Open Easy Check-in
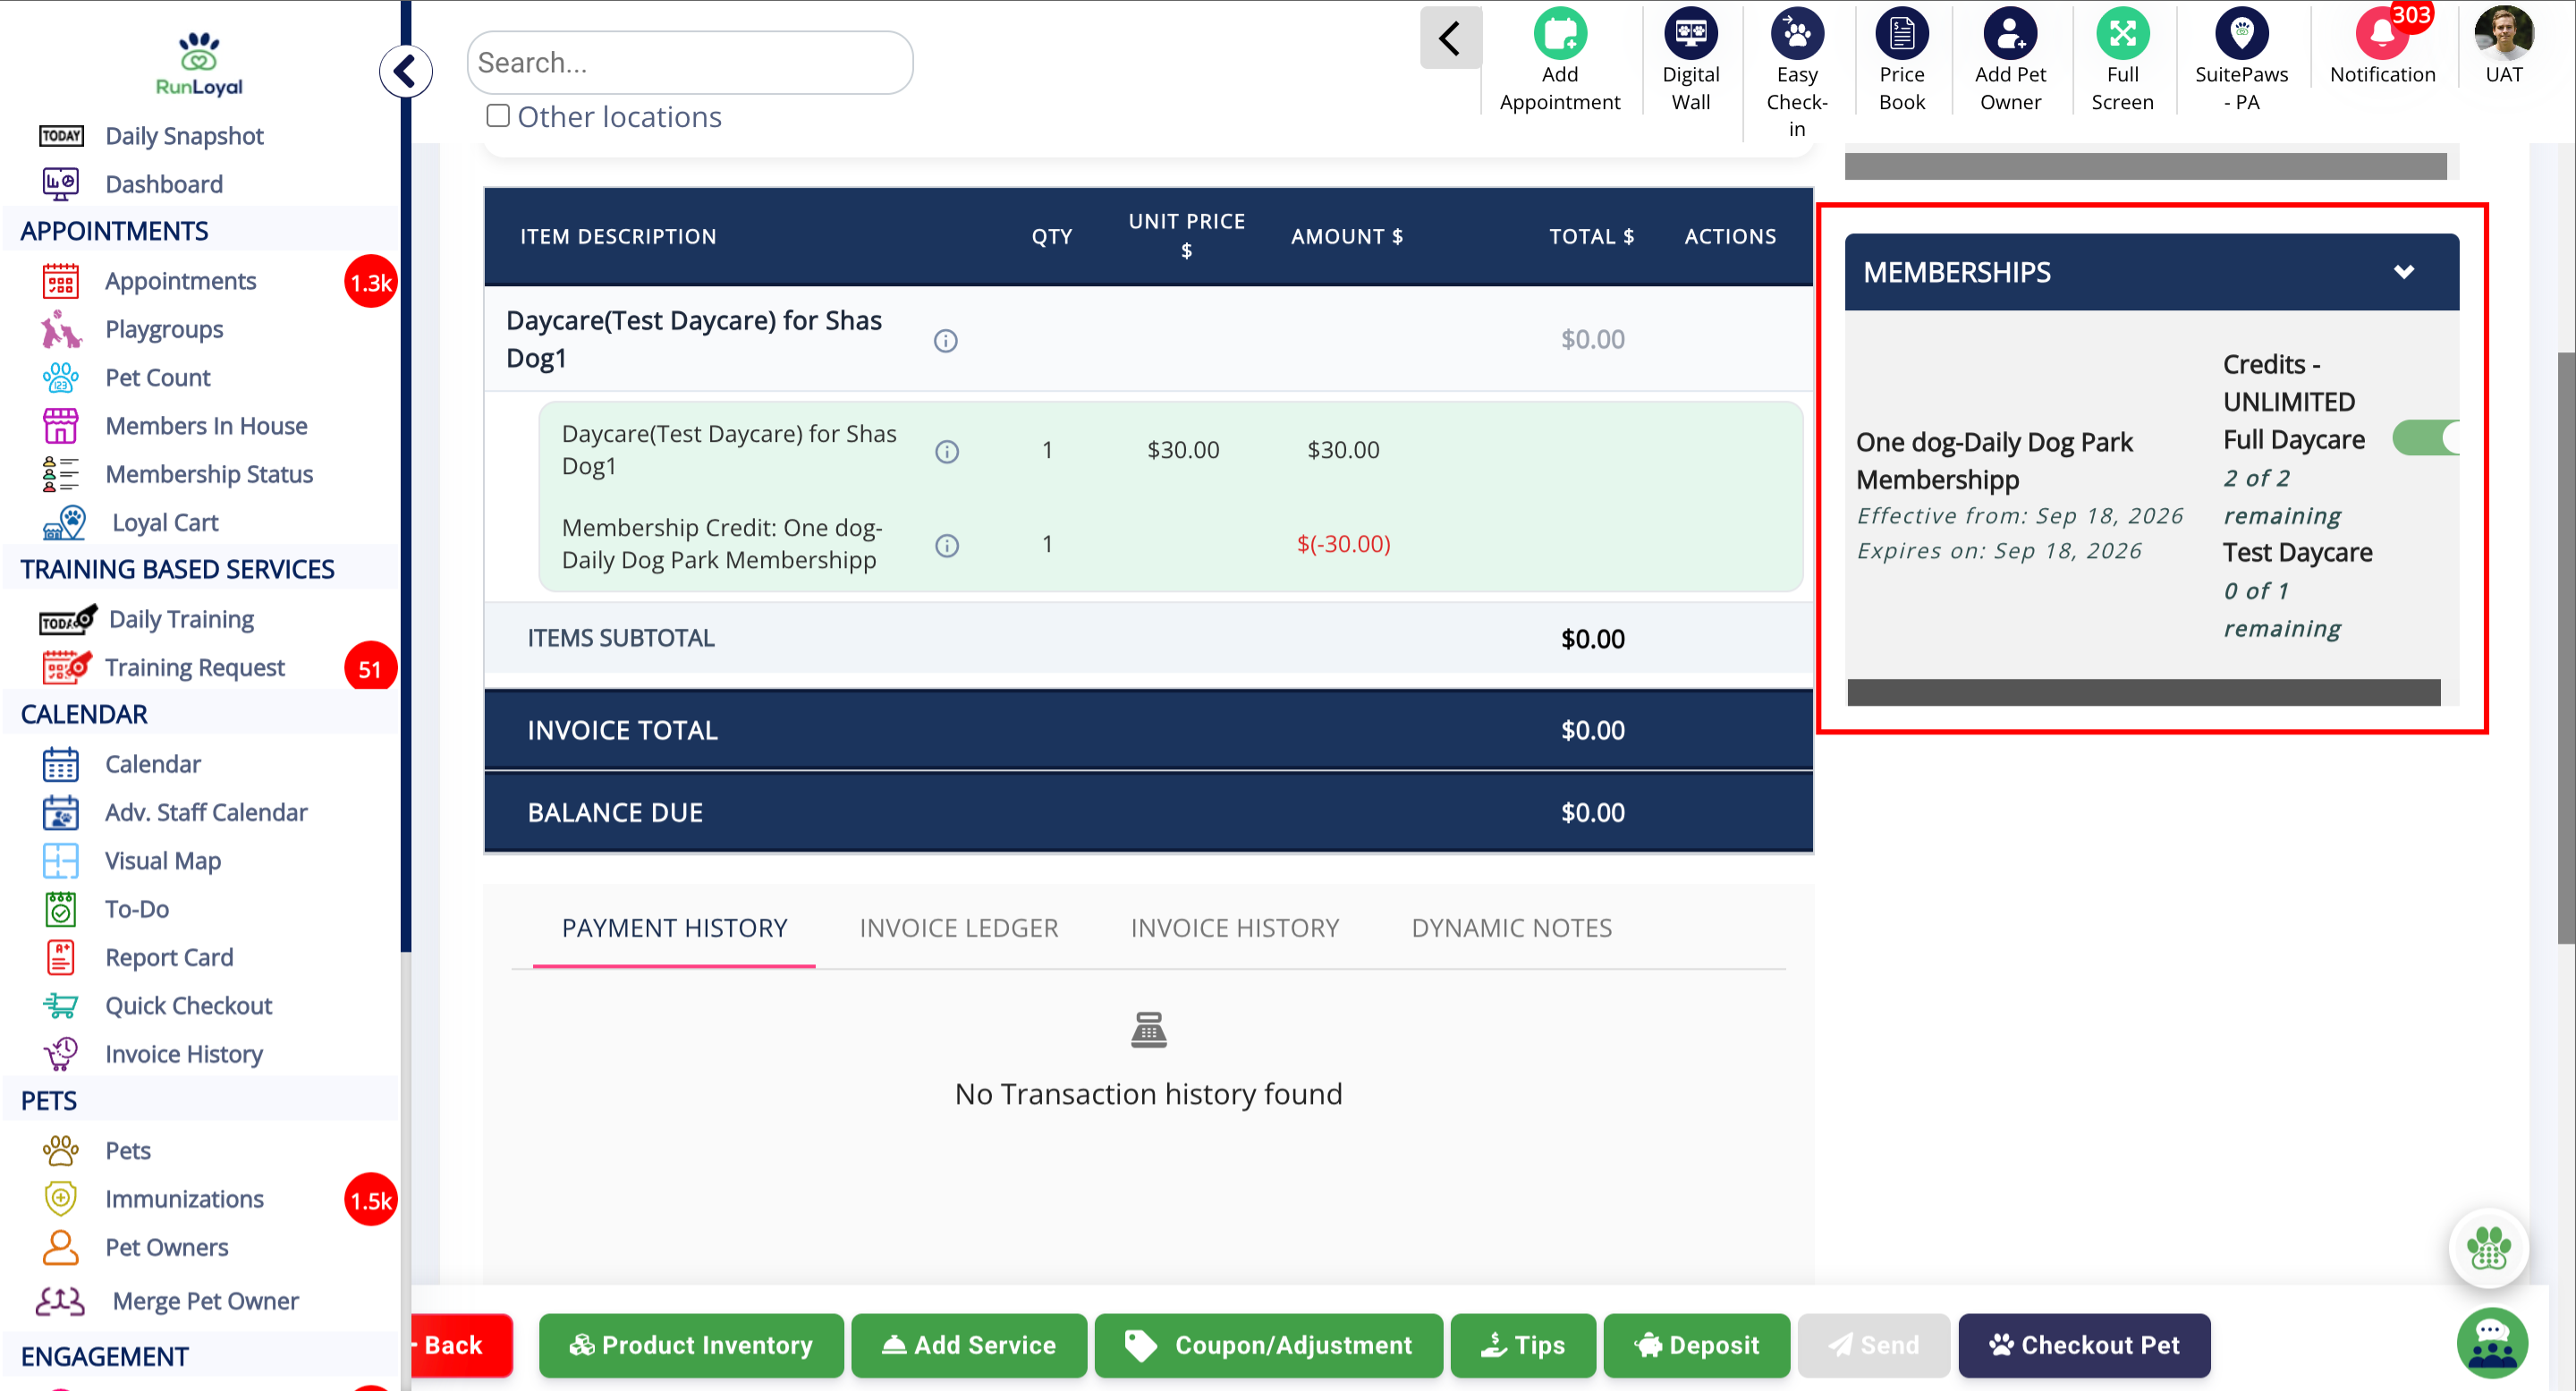Screen dimensions: 2576x1391 tap(1797, 35)
